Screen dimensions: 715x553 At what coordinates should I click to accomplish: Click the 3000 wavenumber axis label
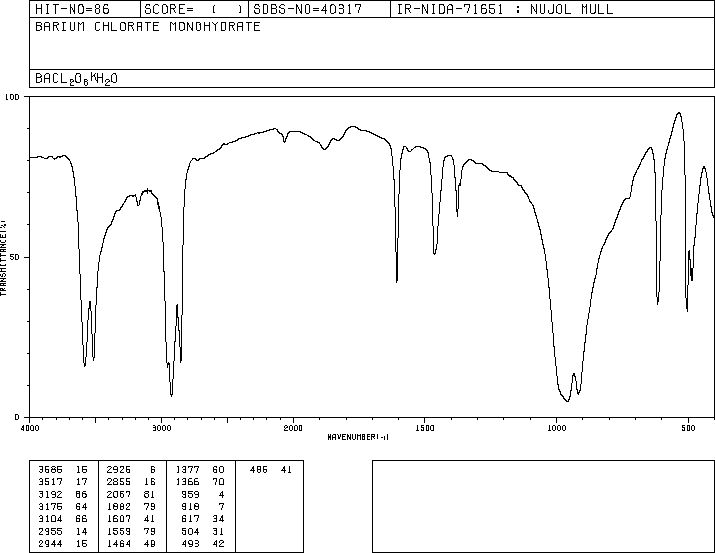(x=161, y=428)
